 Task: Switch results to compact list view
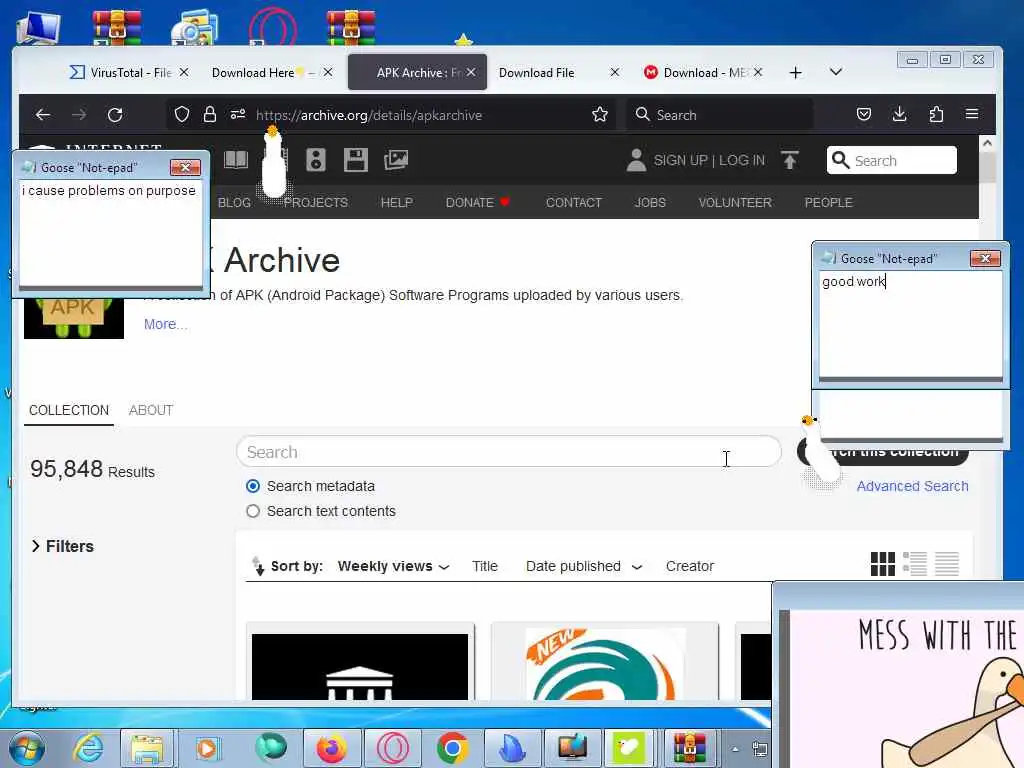946,564
